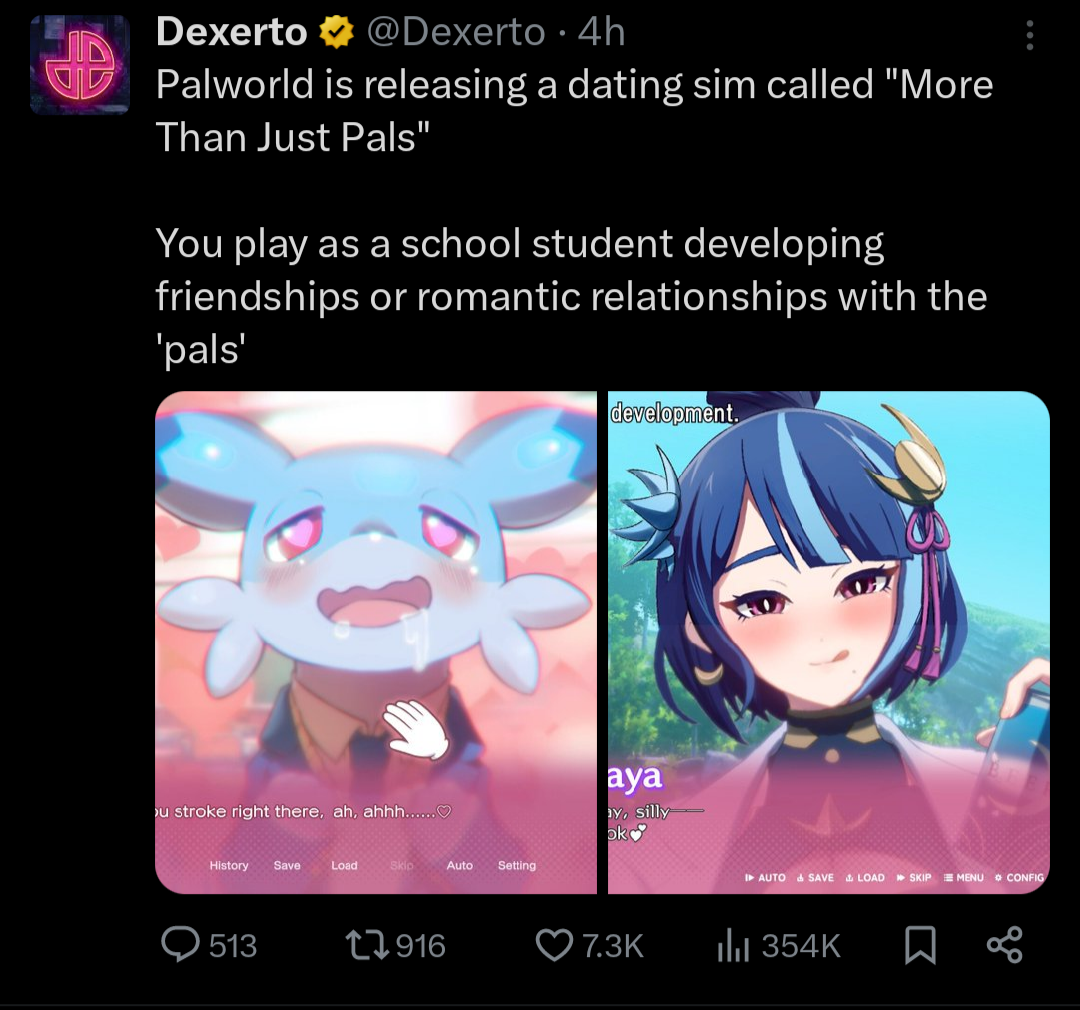The height and width of the screenshot is (1010, 1080).
Task: Like the tweet with the heart icon
Action: [554, 945]
